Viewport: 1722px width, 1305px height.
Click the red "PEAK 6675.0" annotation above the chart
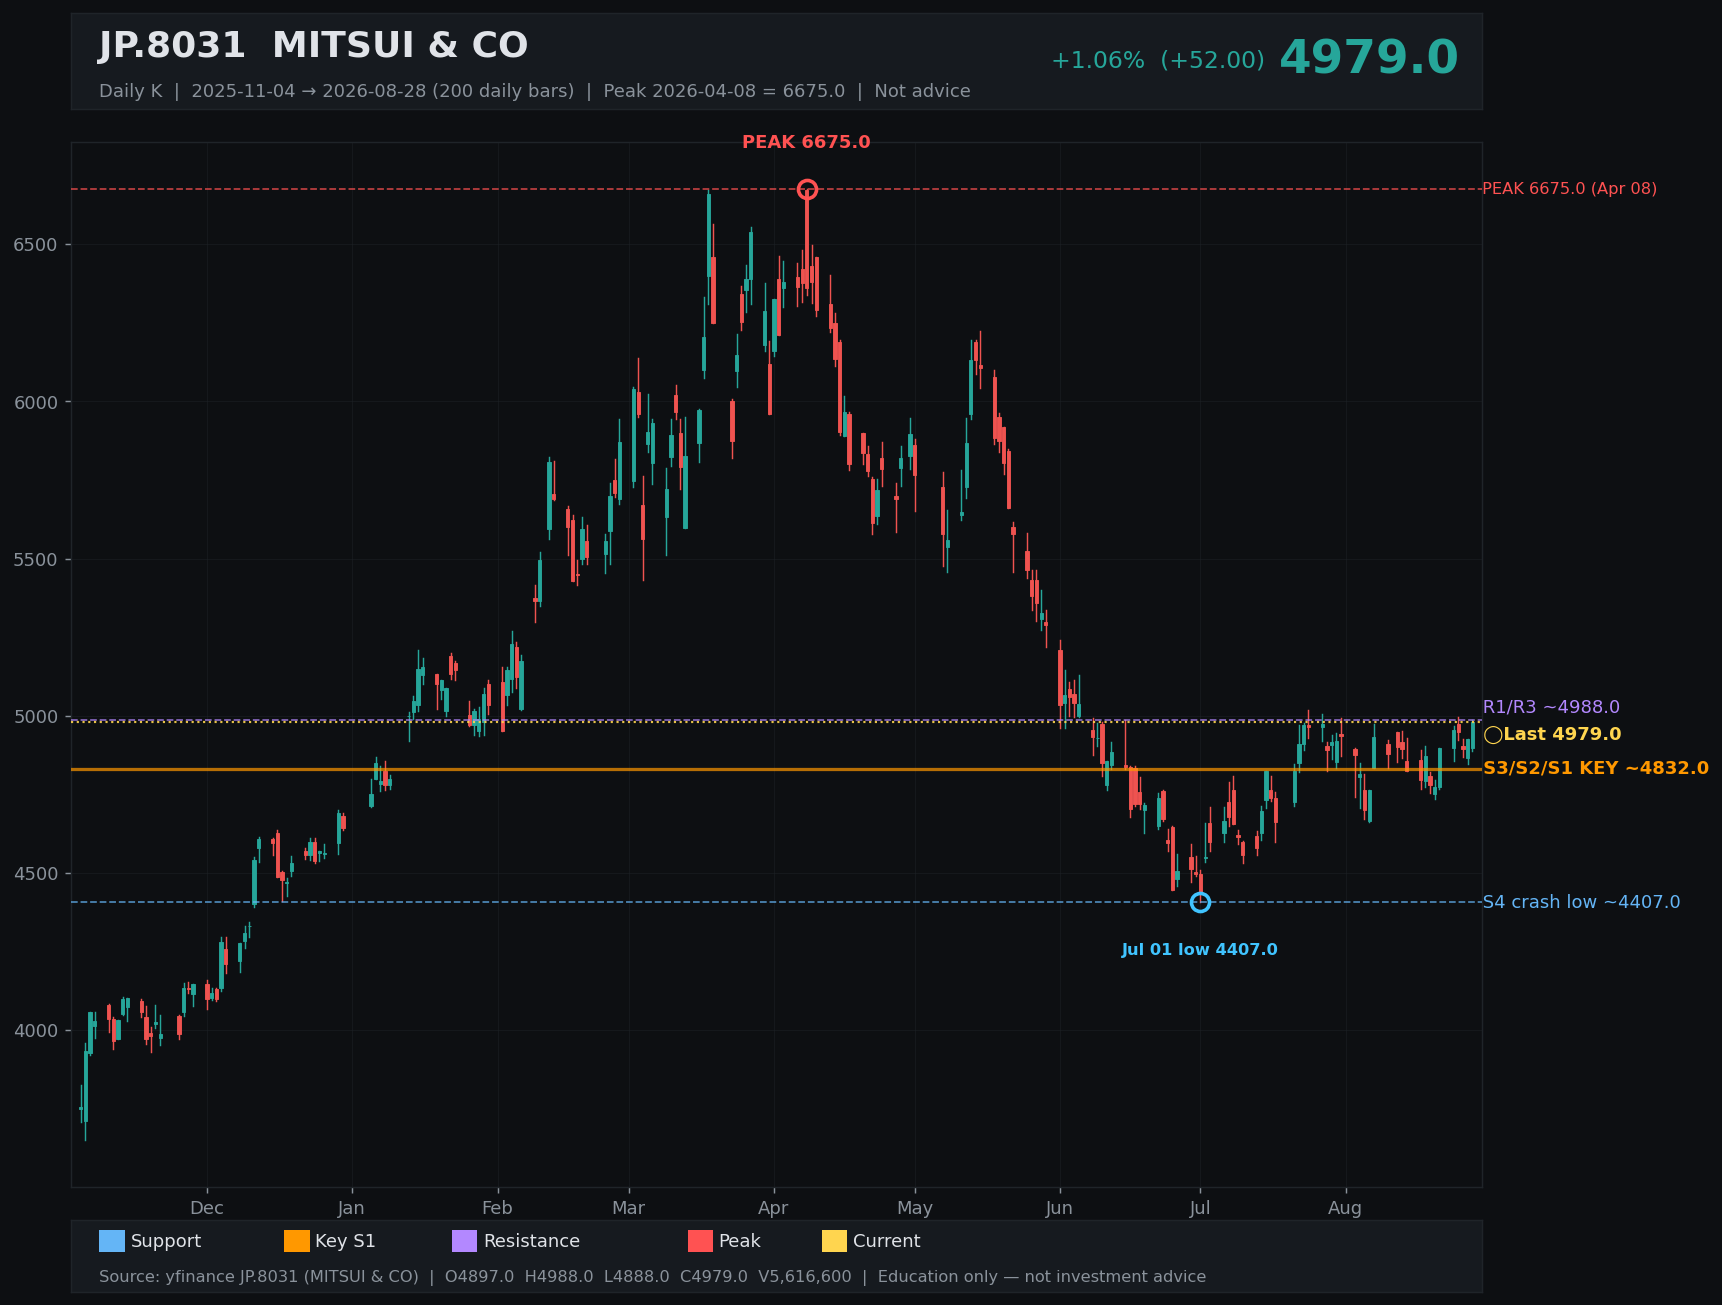click(806, 142)
